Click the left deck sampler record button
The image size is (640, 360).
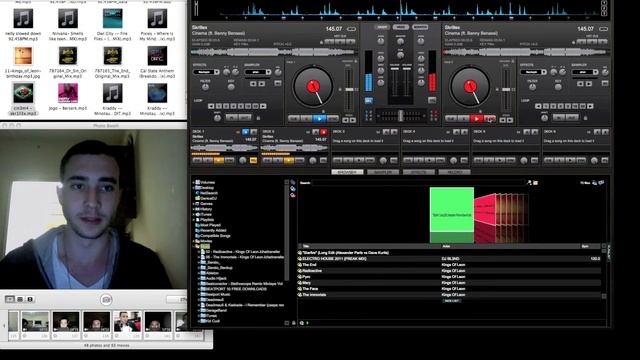278,83
